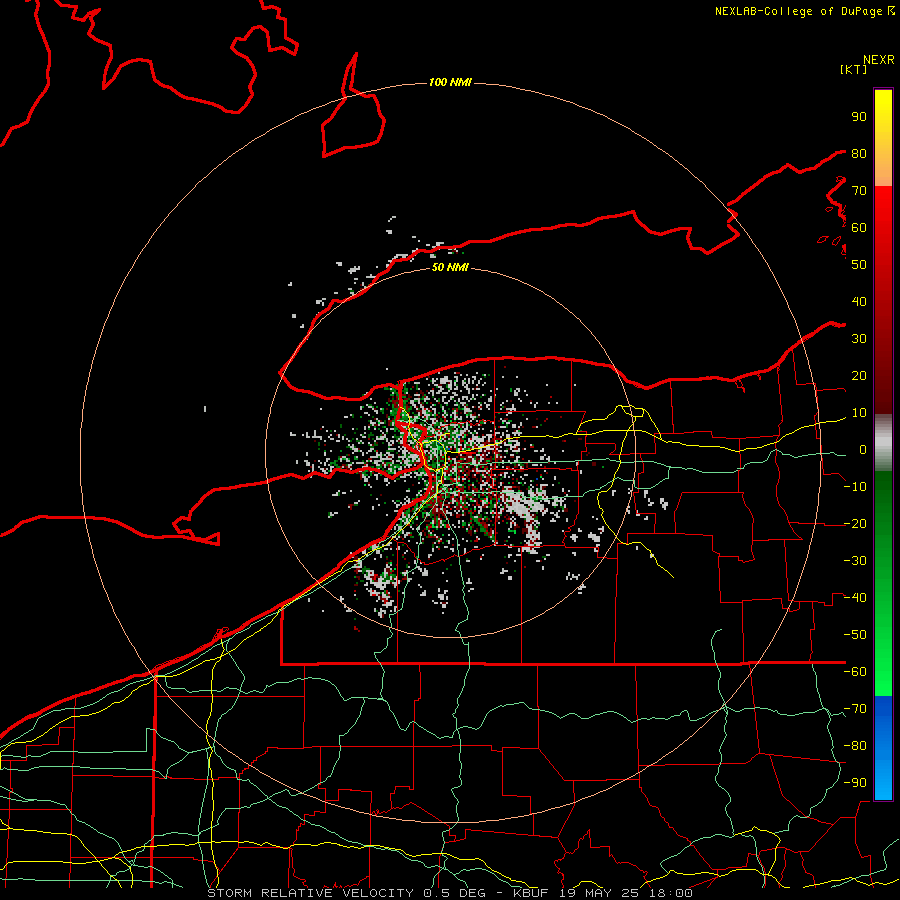Click the 100 NMI range ring label

coord(450,83)
